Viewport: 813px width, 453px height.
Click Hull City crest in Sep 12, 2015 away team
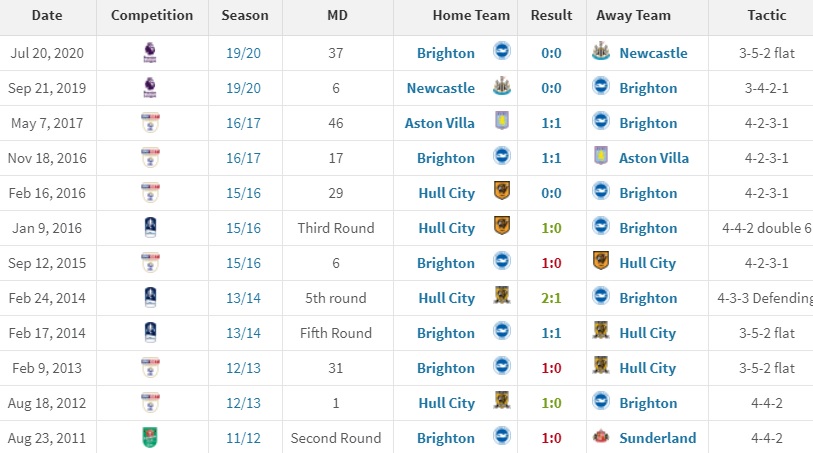(x=600, y=260)
